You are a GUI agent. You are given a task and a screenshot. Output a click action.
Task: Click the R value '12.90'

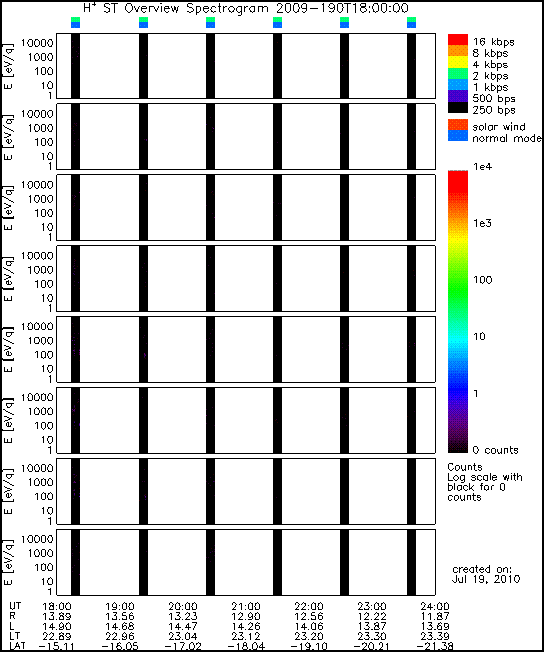point(246,617)
